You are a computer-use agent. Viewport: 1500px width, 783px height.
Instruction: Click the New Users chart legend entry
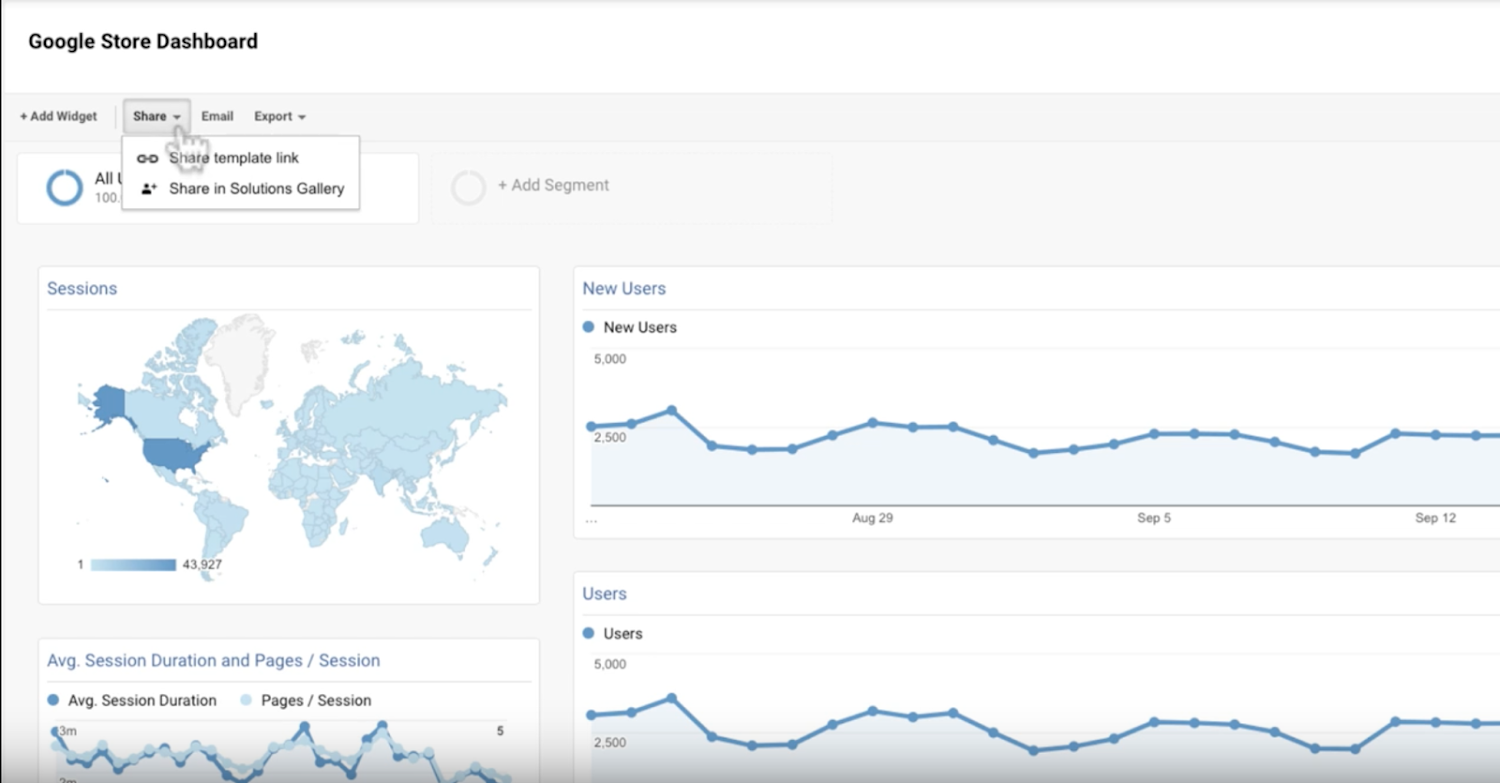[x=629, y=327]
